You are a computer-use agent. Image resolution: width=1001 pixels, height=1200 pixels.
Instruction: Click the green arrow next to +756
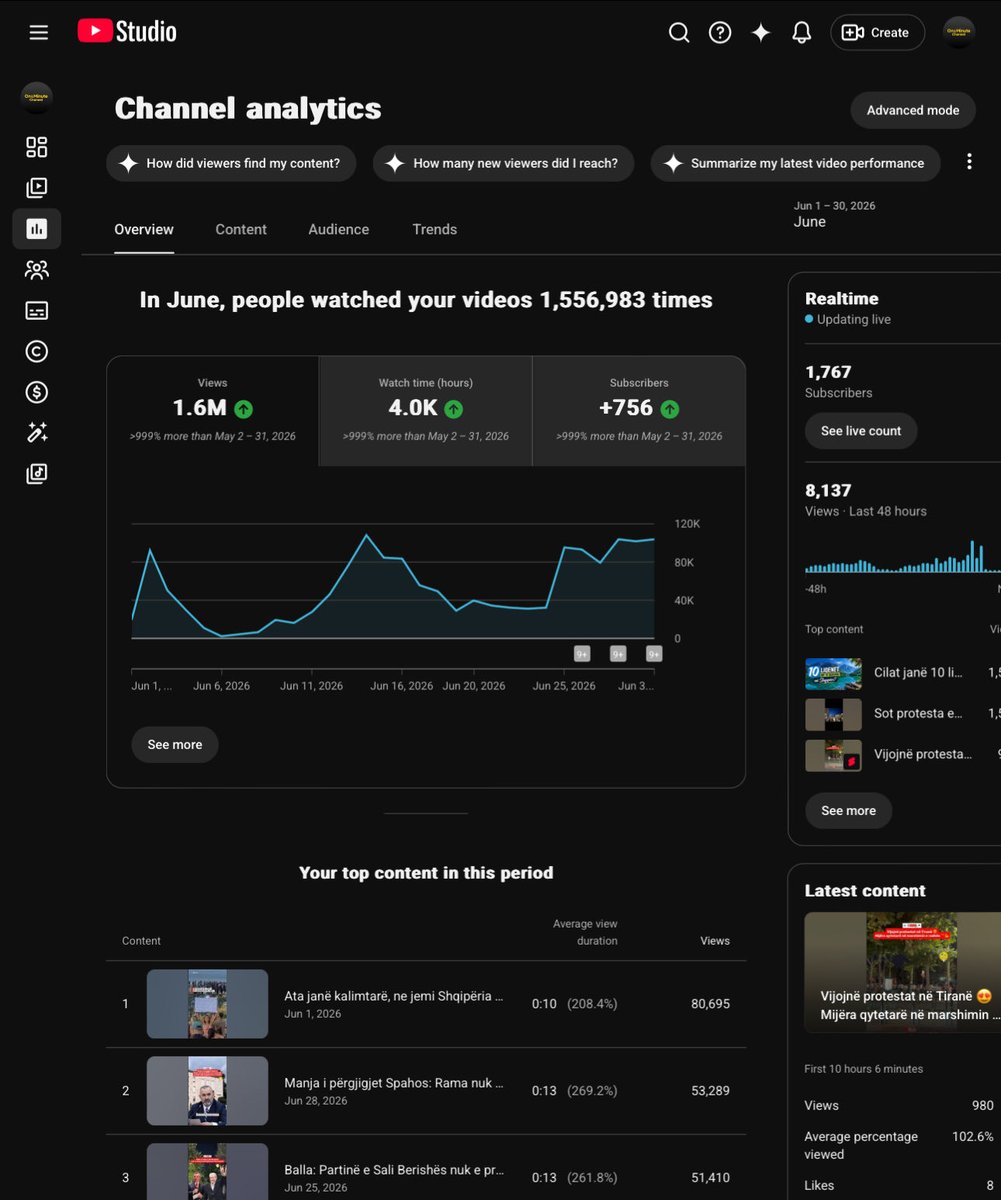pos(670,409)
